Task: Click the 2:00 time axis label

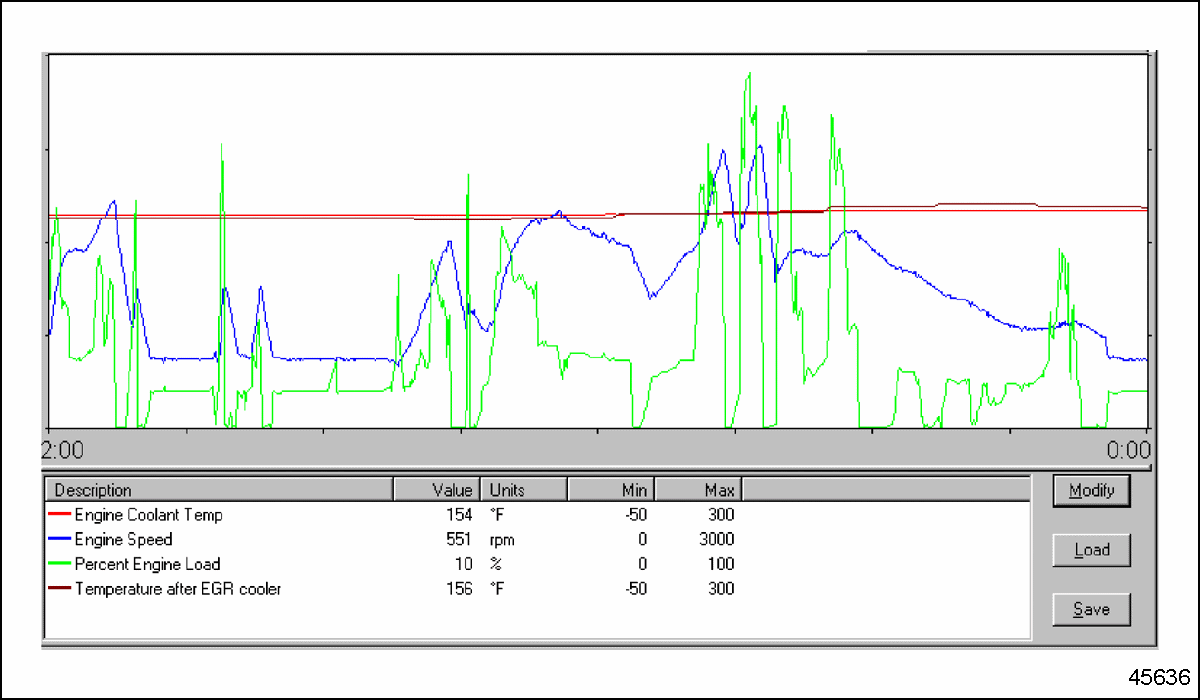Action: [x=62, y=450]
